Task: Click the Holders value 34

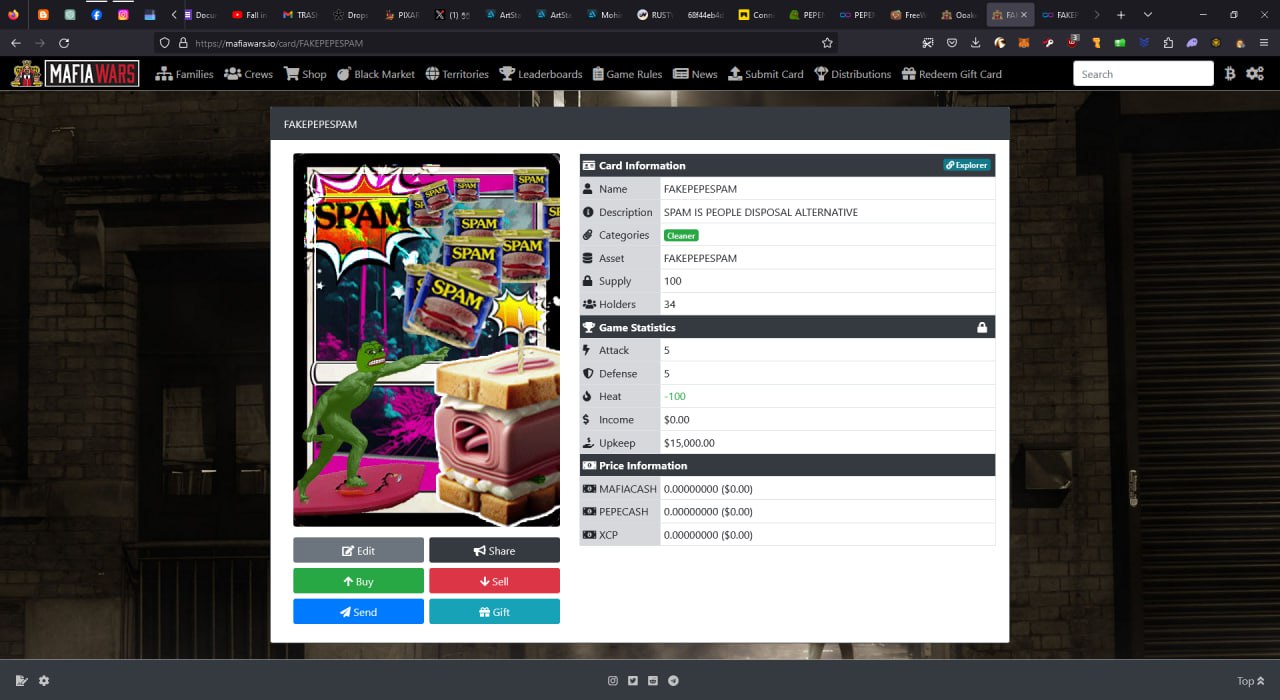Action: pyautogui.click(x=669, y=304)
